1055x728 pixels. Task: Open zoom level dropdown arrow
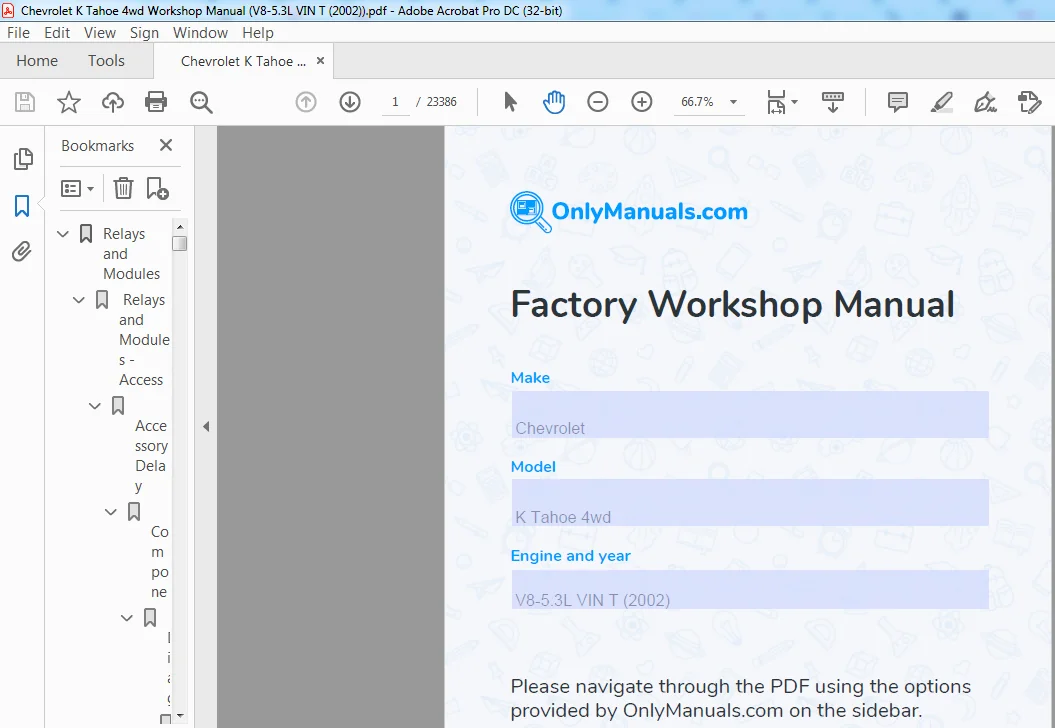pyautogui.click(x=733, y=102)
